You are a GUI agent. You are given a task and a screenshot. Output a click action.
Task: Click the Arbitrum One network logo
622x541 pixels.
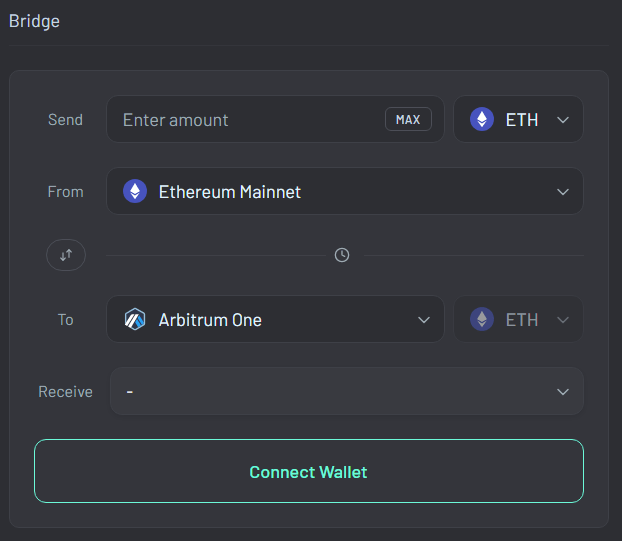pos(135,320)
